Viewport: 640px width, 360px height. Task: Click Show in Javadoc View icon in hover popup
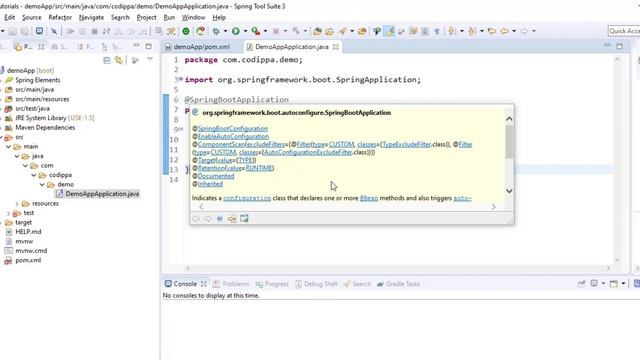[220, 219]
